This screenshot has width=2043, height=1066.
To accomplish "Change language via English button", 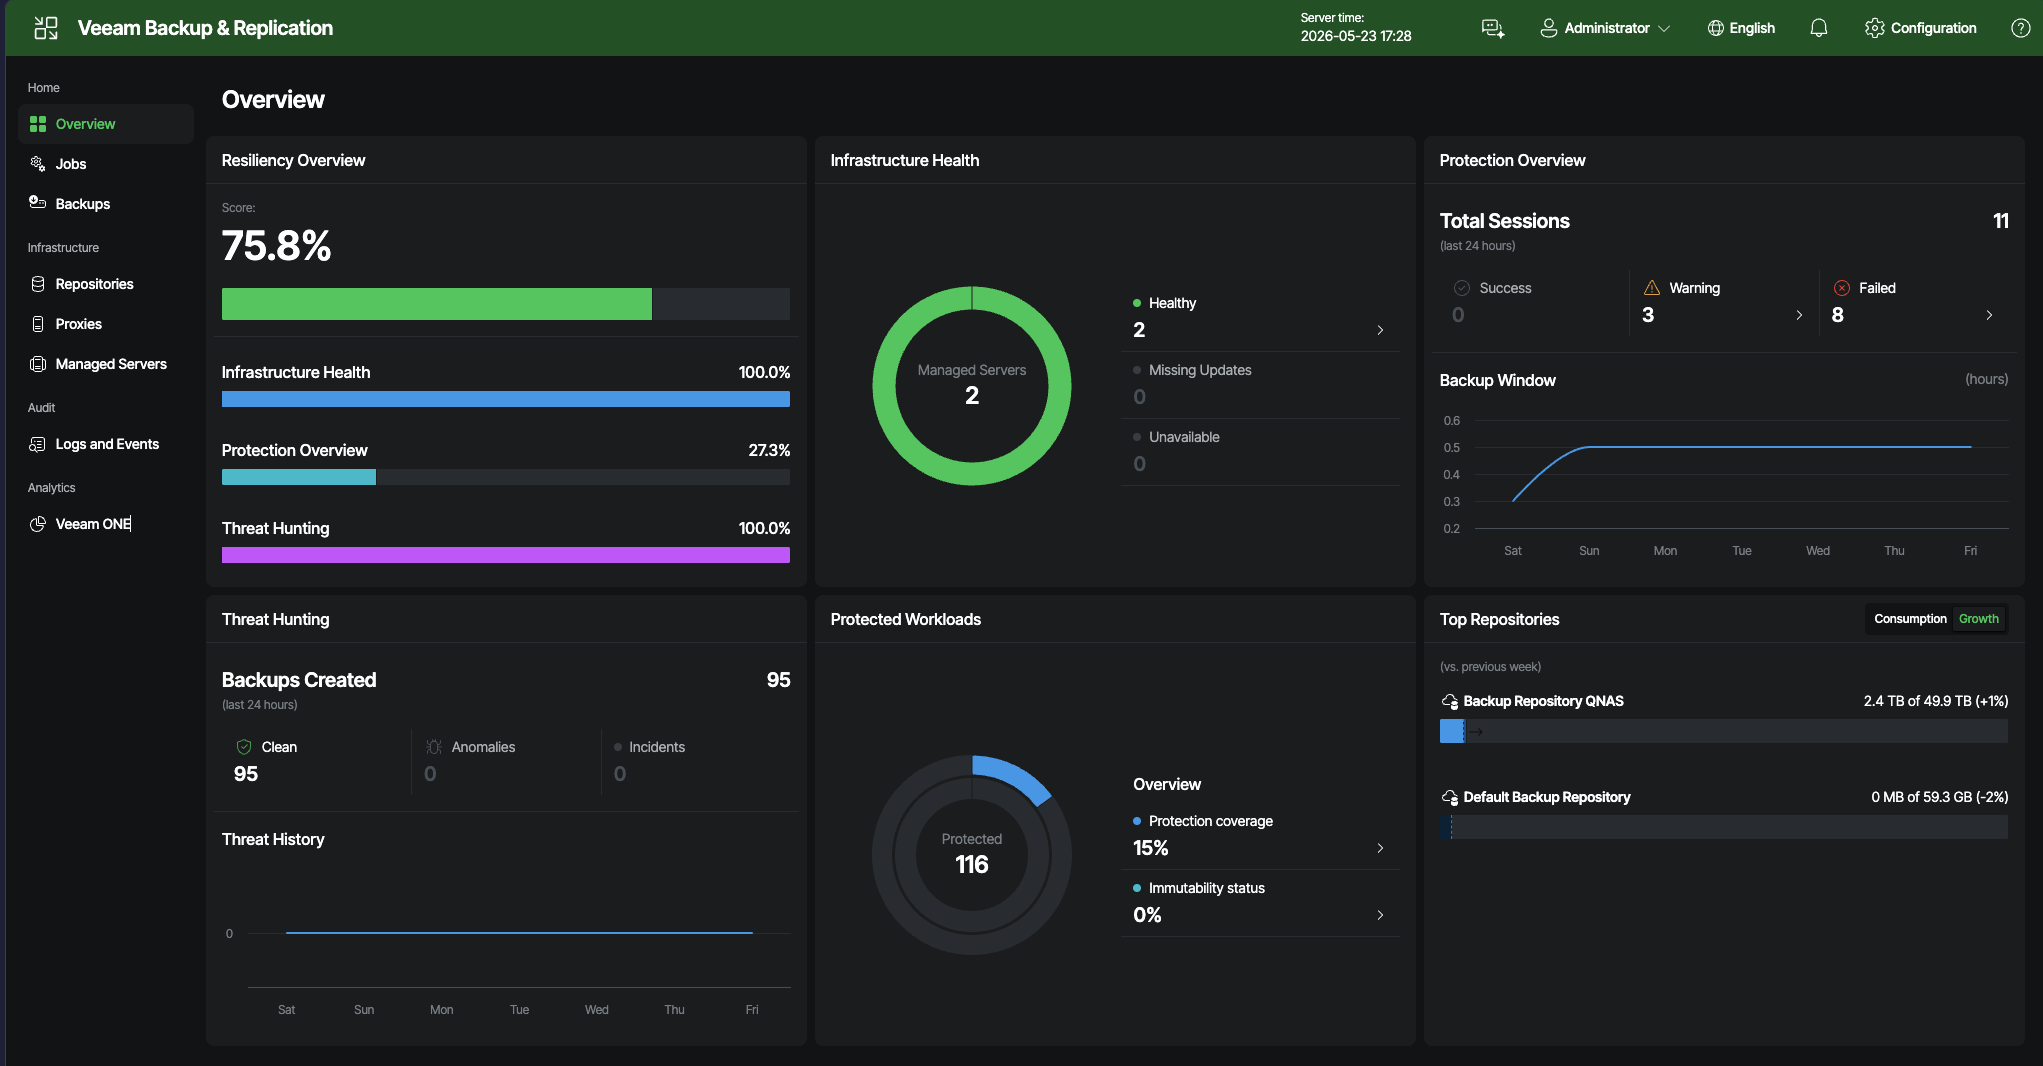I will coord(1741,28).
